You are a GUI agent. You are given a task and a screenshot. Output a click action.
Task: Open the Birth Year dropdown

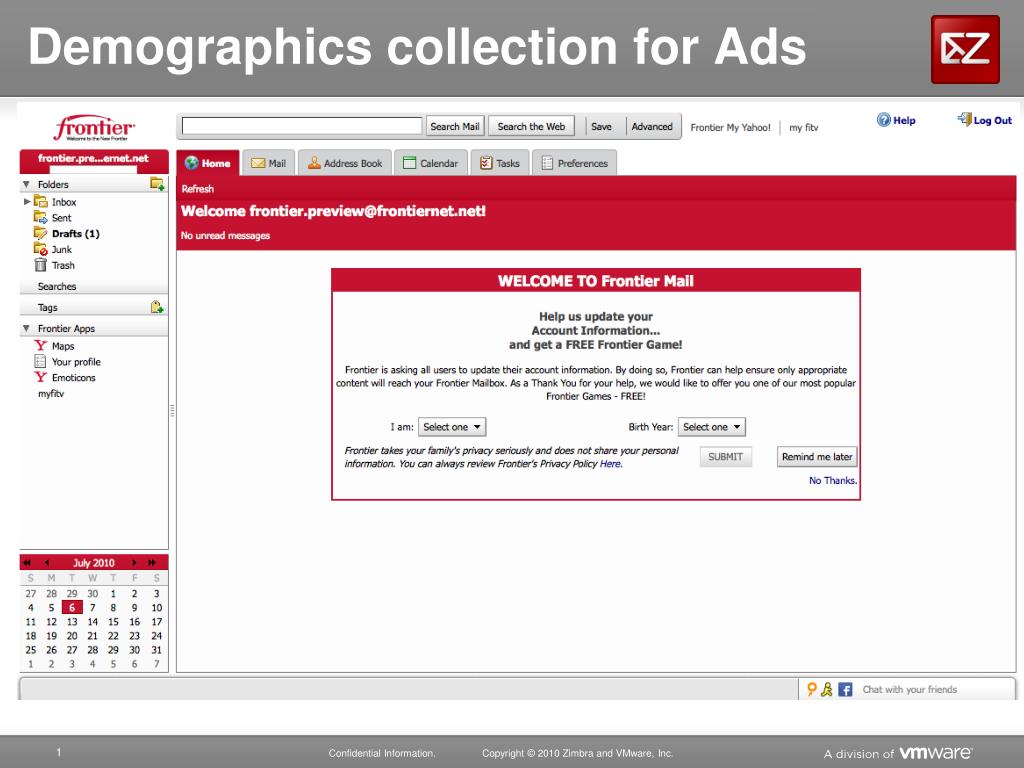pos(712,427)
